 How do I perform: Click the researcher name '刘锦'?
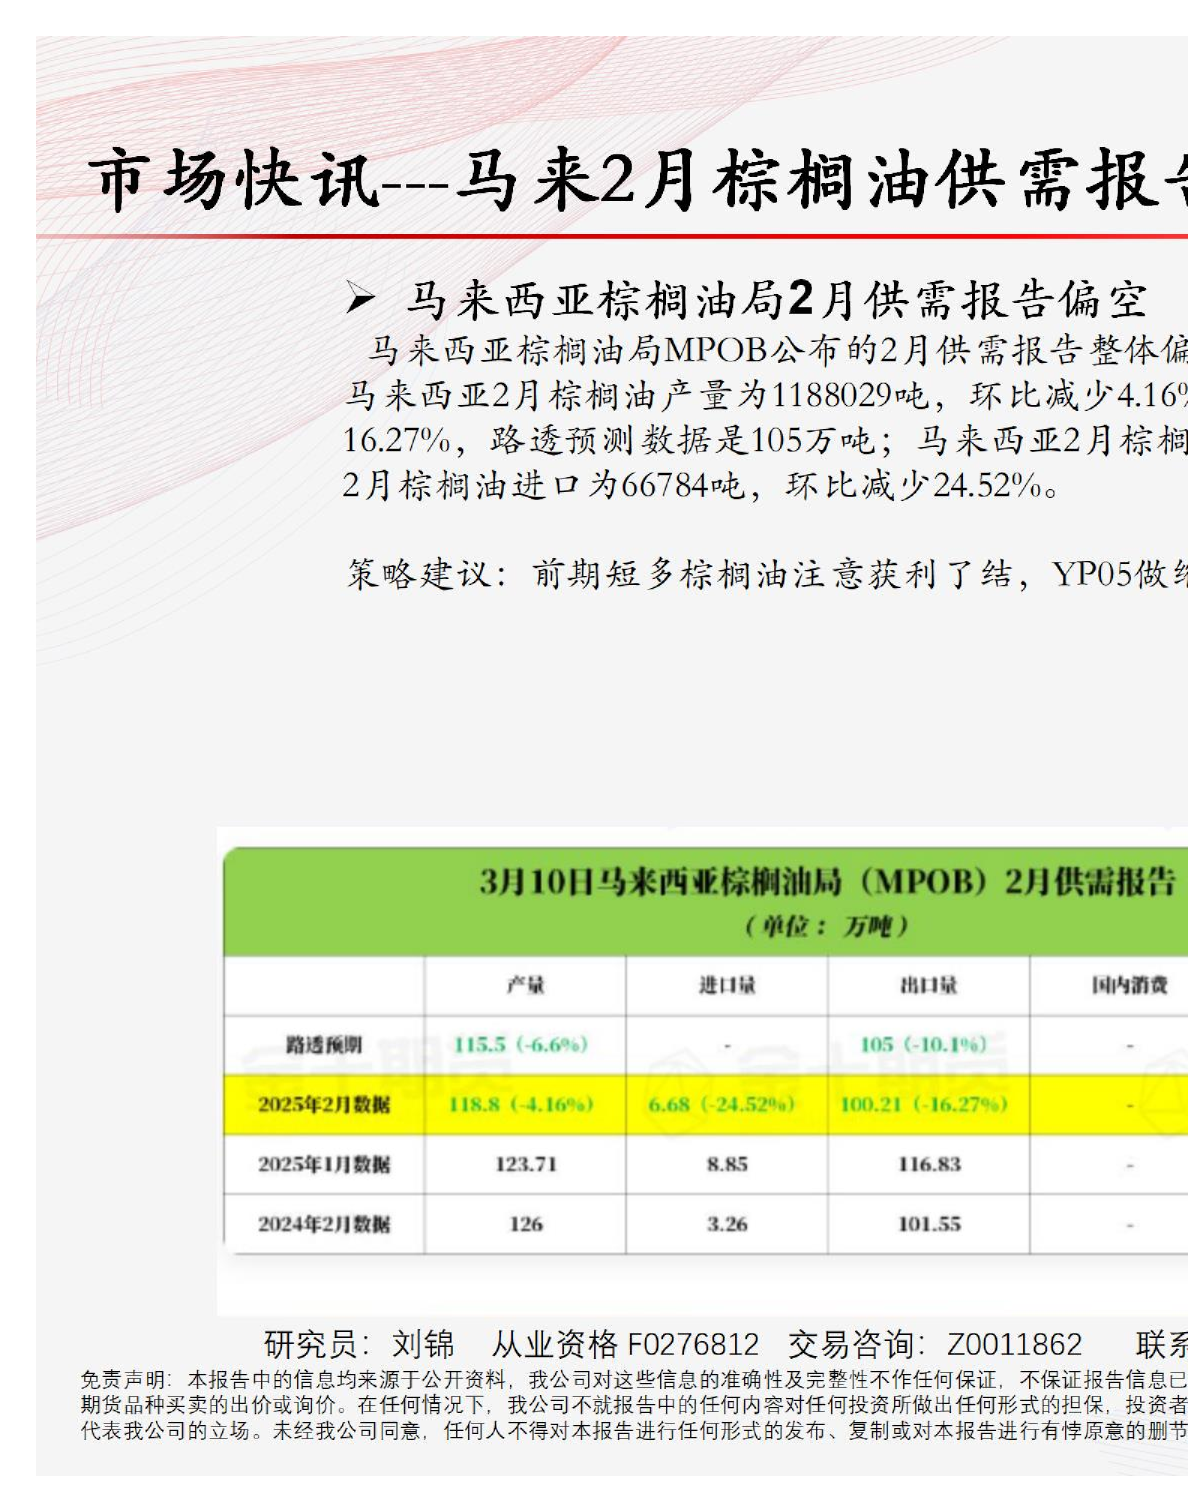(x=423, y=1344)
